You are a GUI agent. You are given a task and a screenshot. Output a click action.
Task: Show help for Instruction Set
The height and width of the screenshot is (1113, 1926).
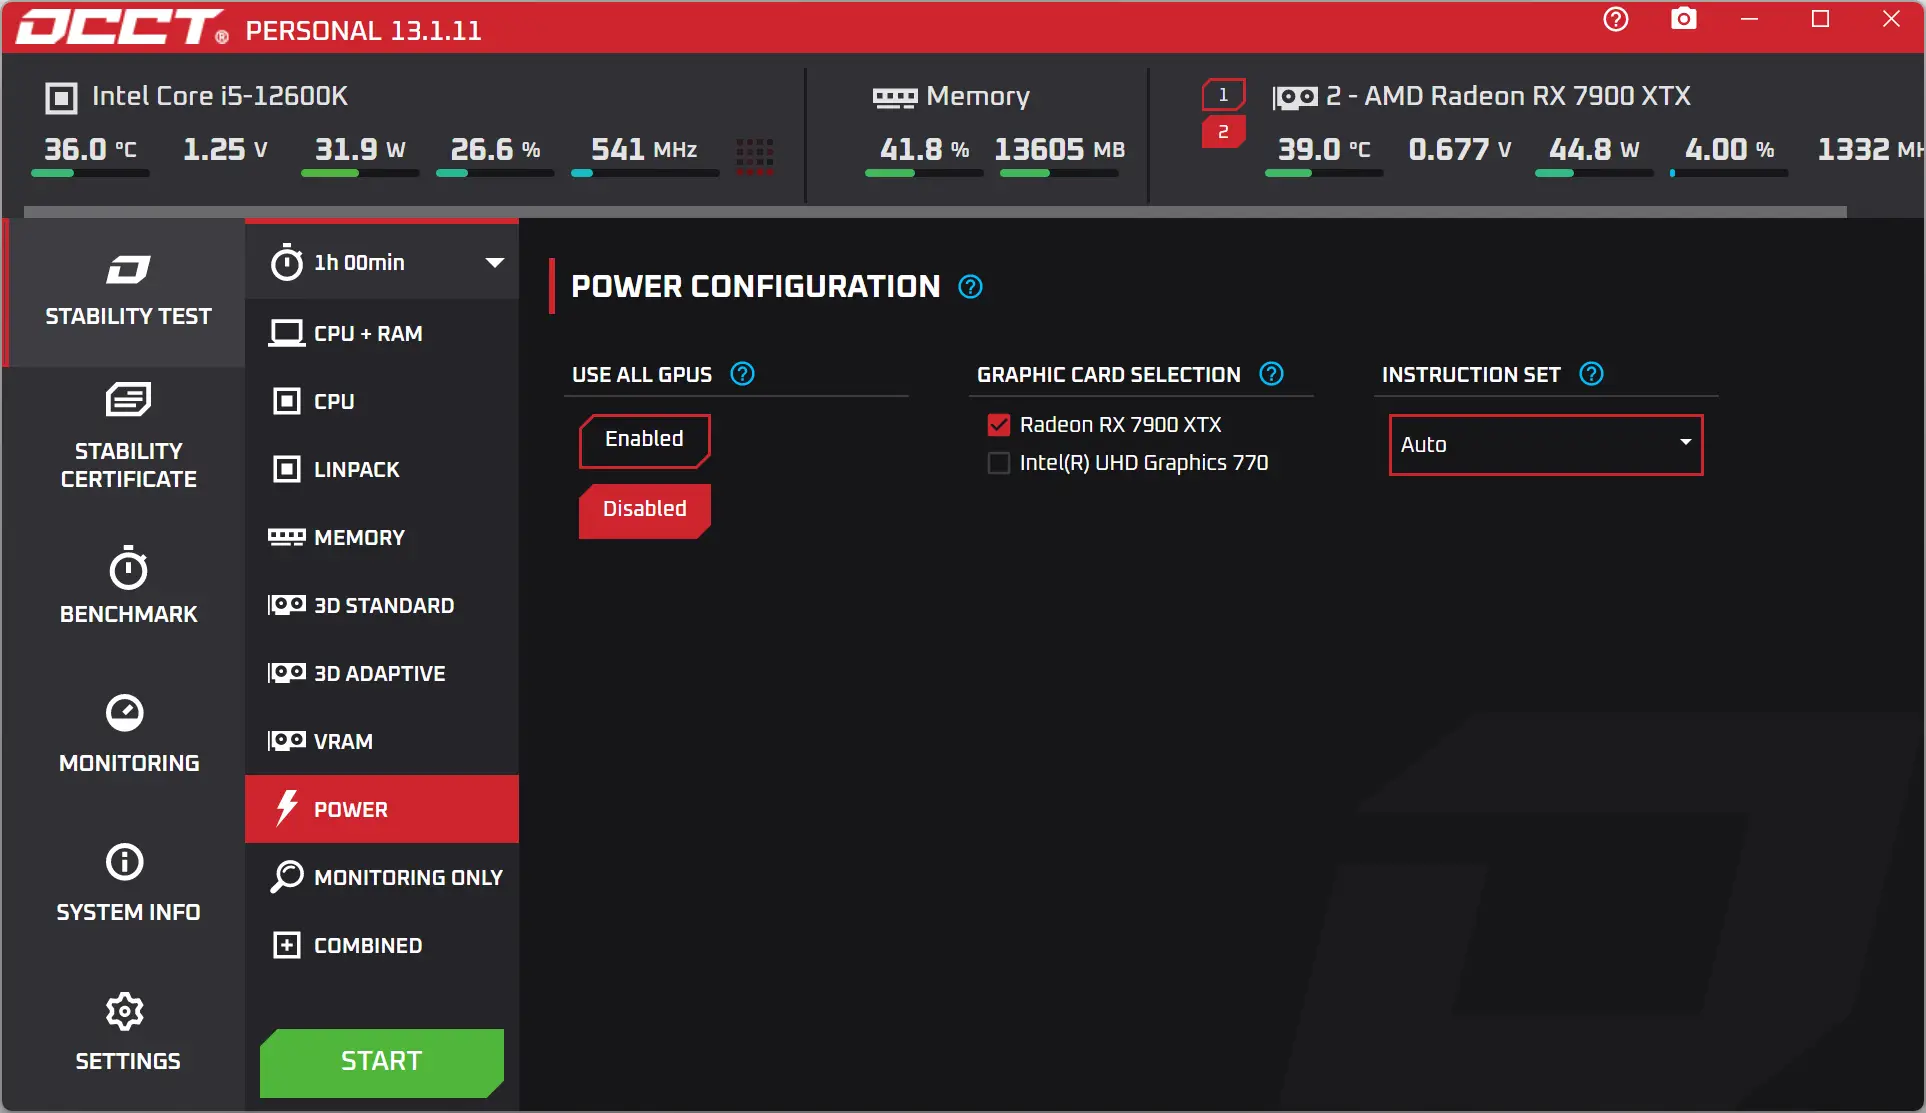pos(1591,374)
